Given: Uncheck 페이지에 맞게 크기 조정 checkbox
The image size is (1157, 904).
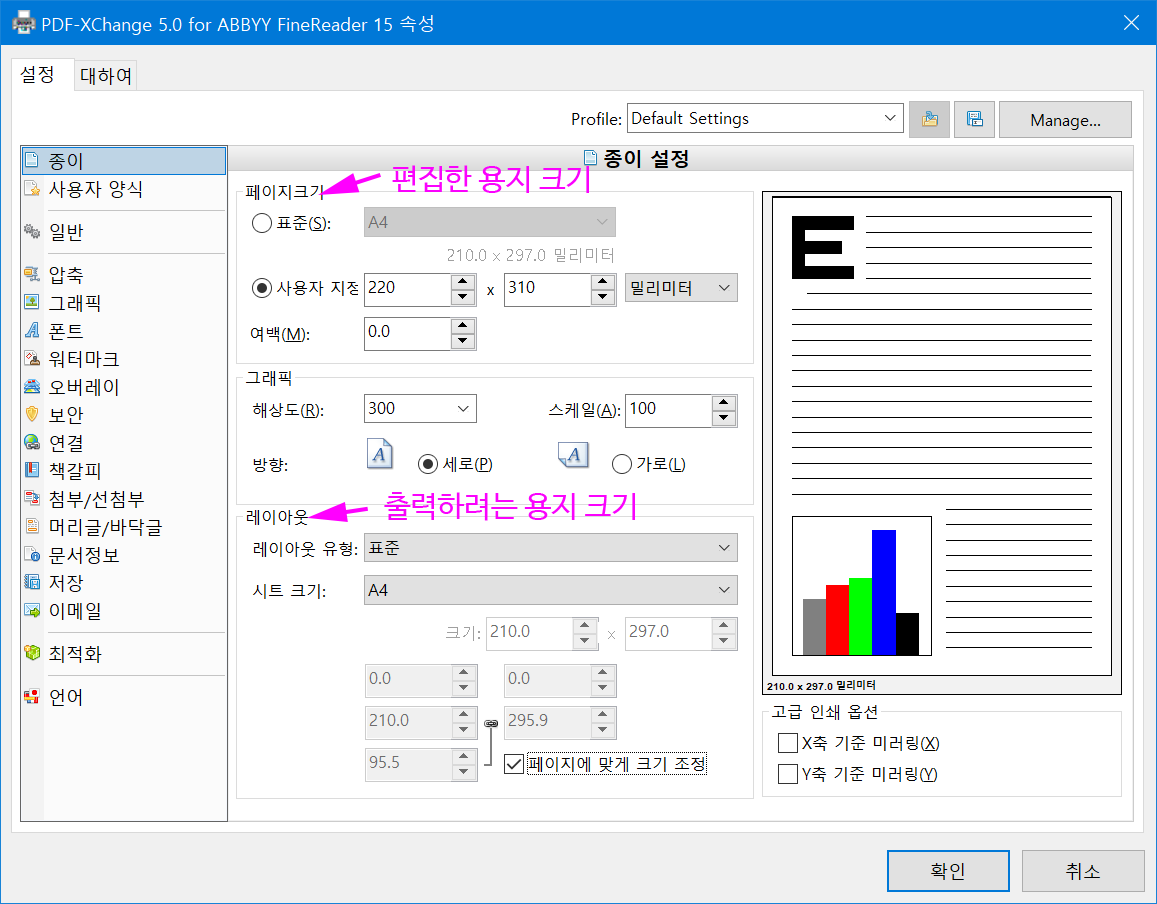Looking at the screenshot, I should click(514, 765).
